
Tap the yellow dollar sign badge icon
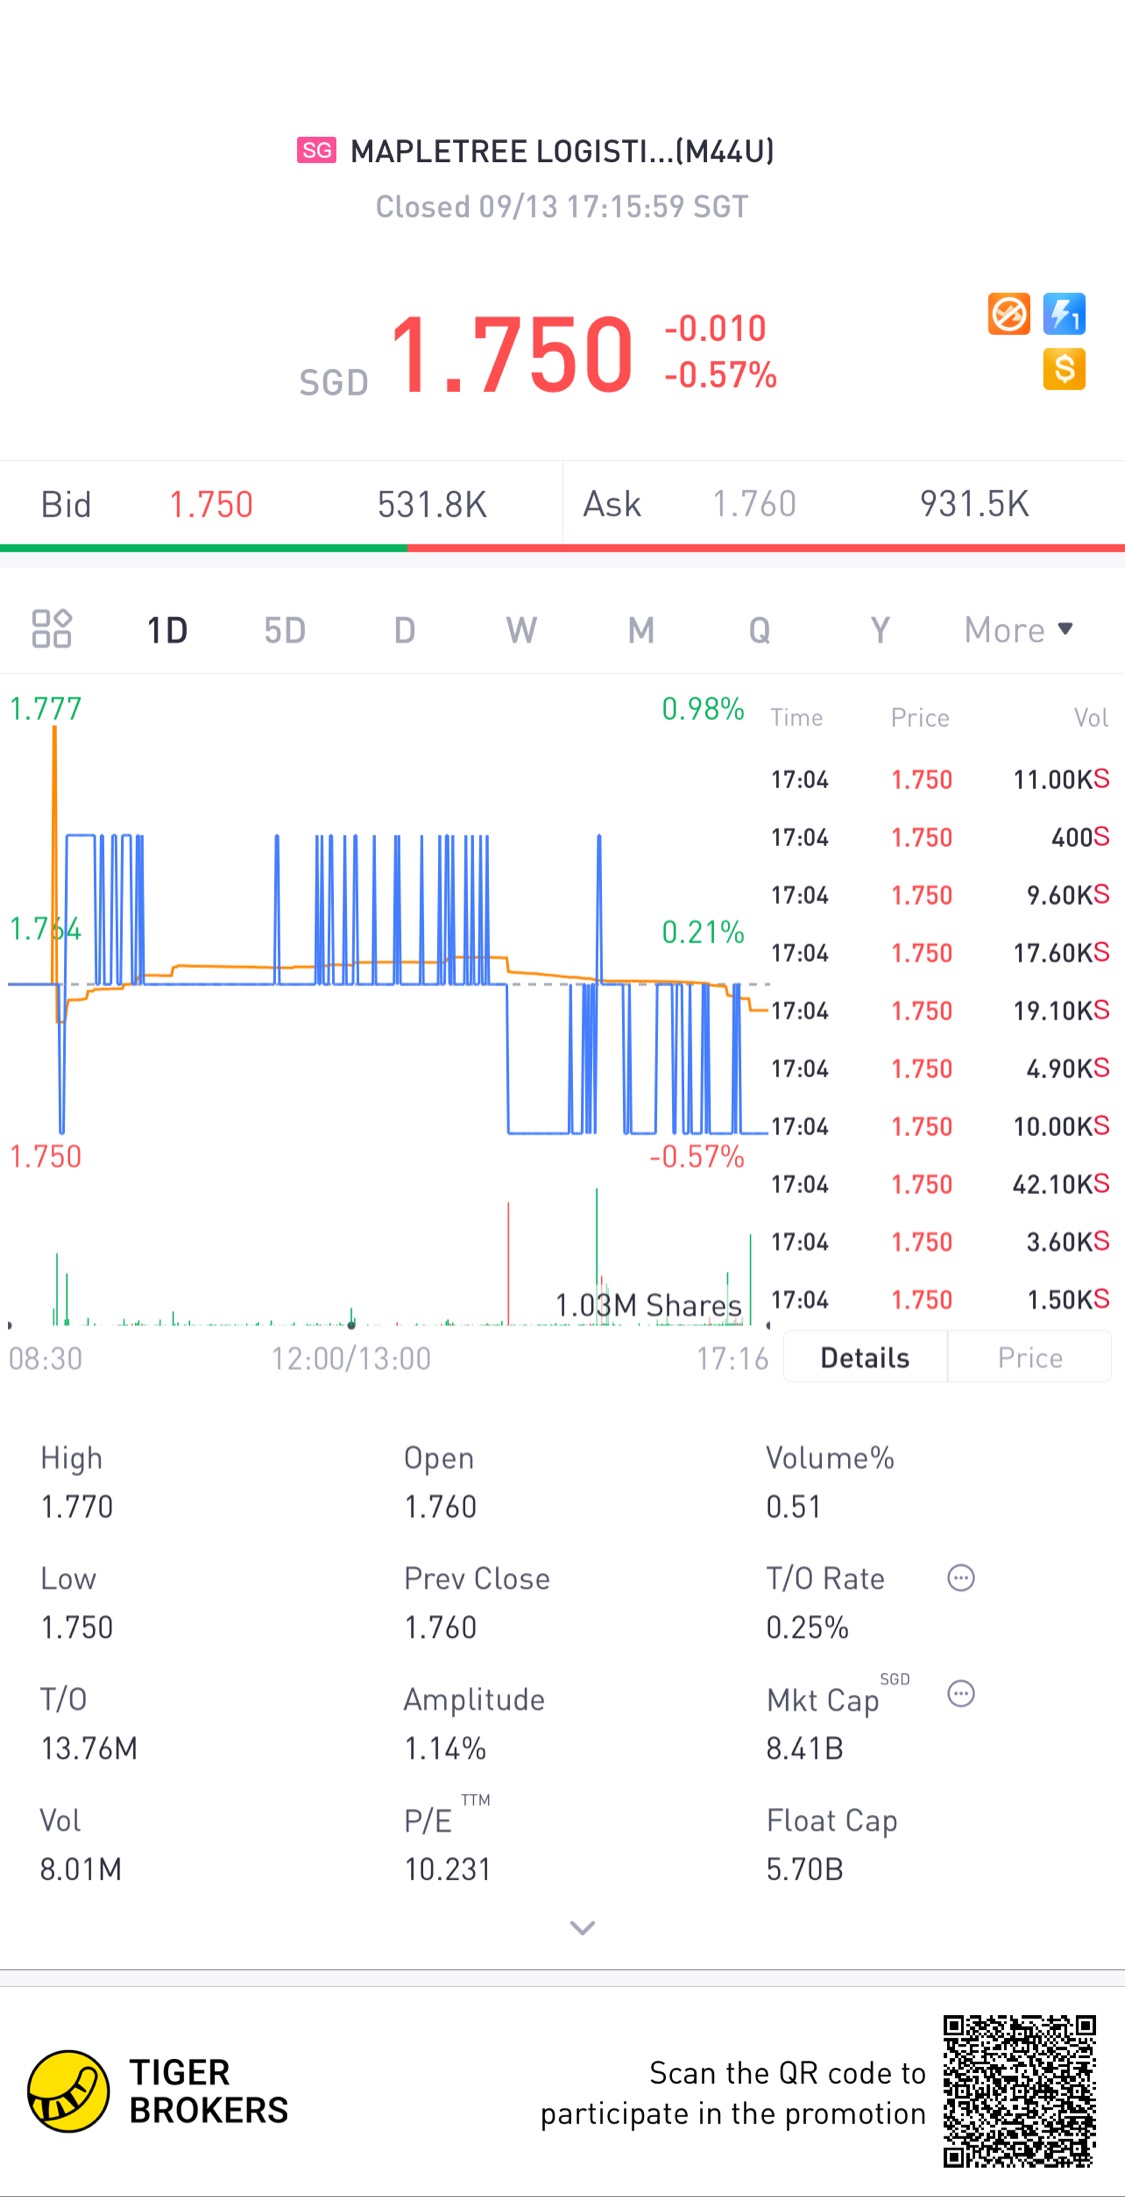pyautogui.click(x=1064, y=369)
